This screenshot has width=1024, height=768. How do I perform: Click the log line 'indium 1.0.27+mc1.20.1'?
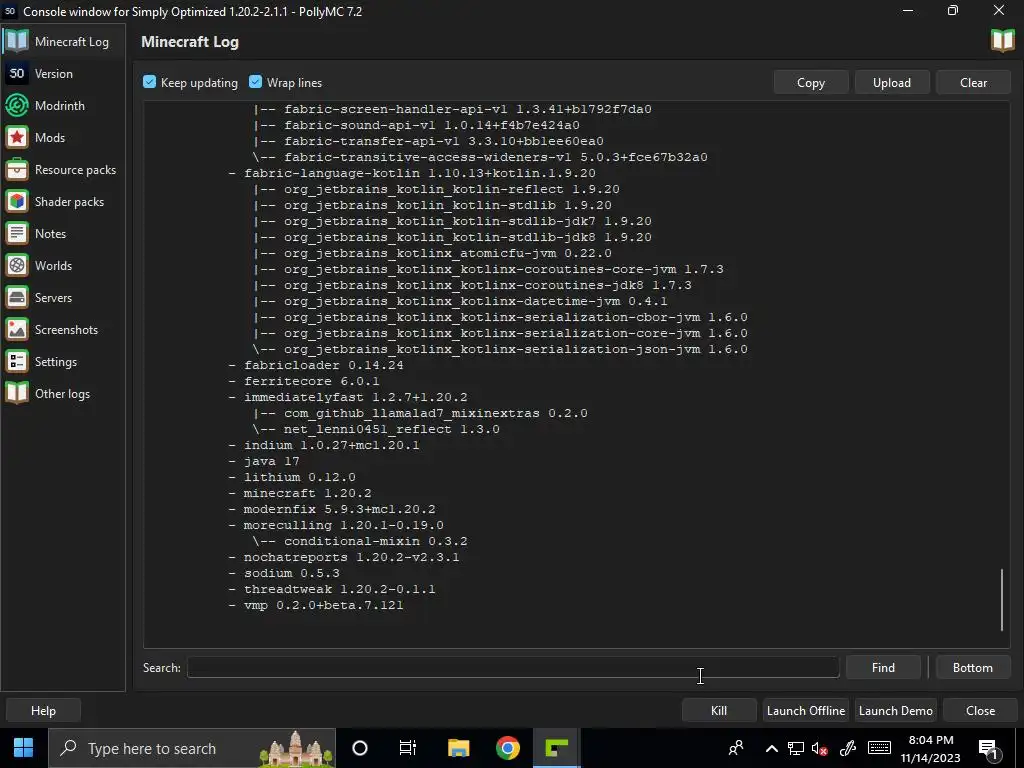tap(331, 445)
